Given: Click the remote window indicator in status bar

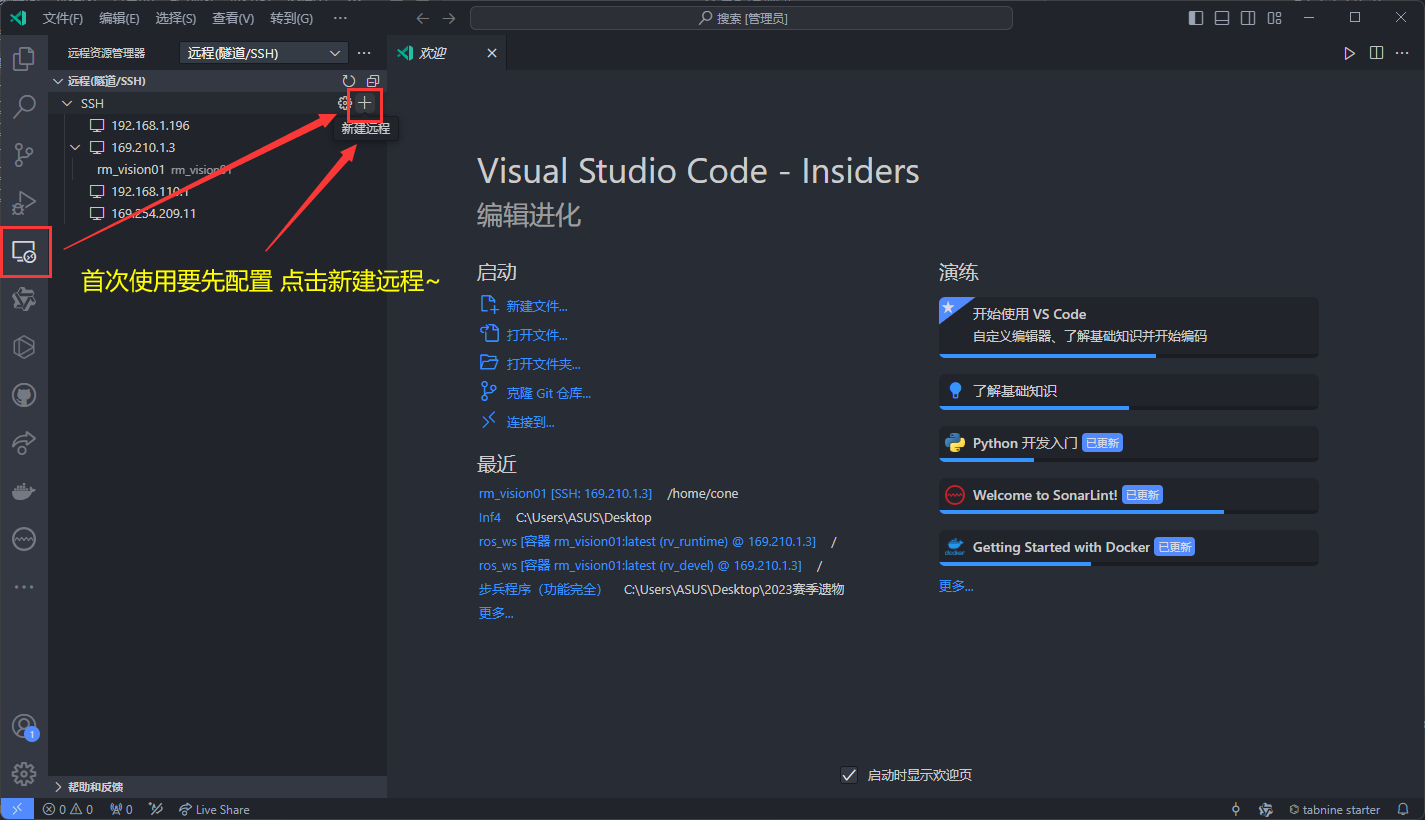Looking at the screenshot, I should 17,809.
